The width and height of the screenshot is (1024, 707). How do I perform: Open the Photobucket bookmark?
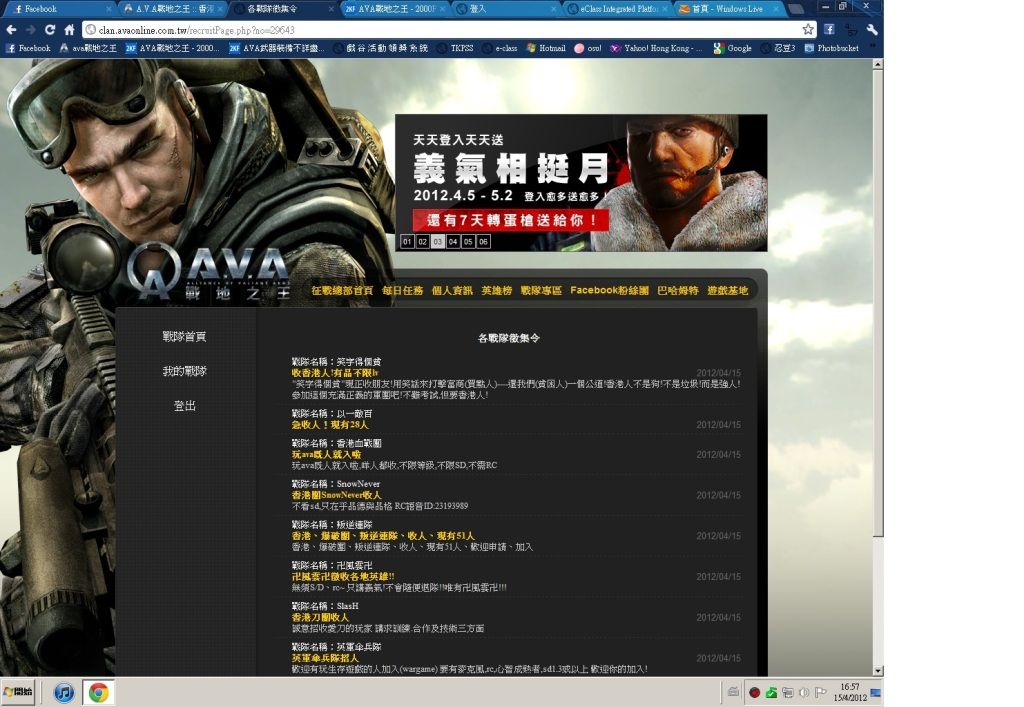[832, 48]
